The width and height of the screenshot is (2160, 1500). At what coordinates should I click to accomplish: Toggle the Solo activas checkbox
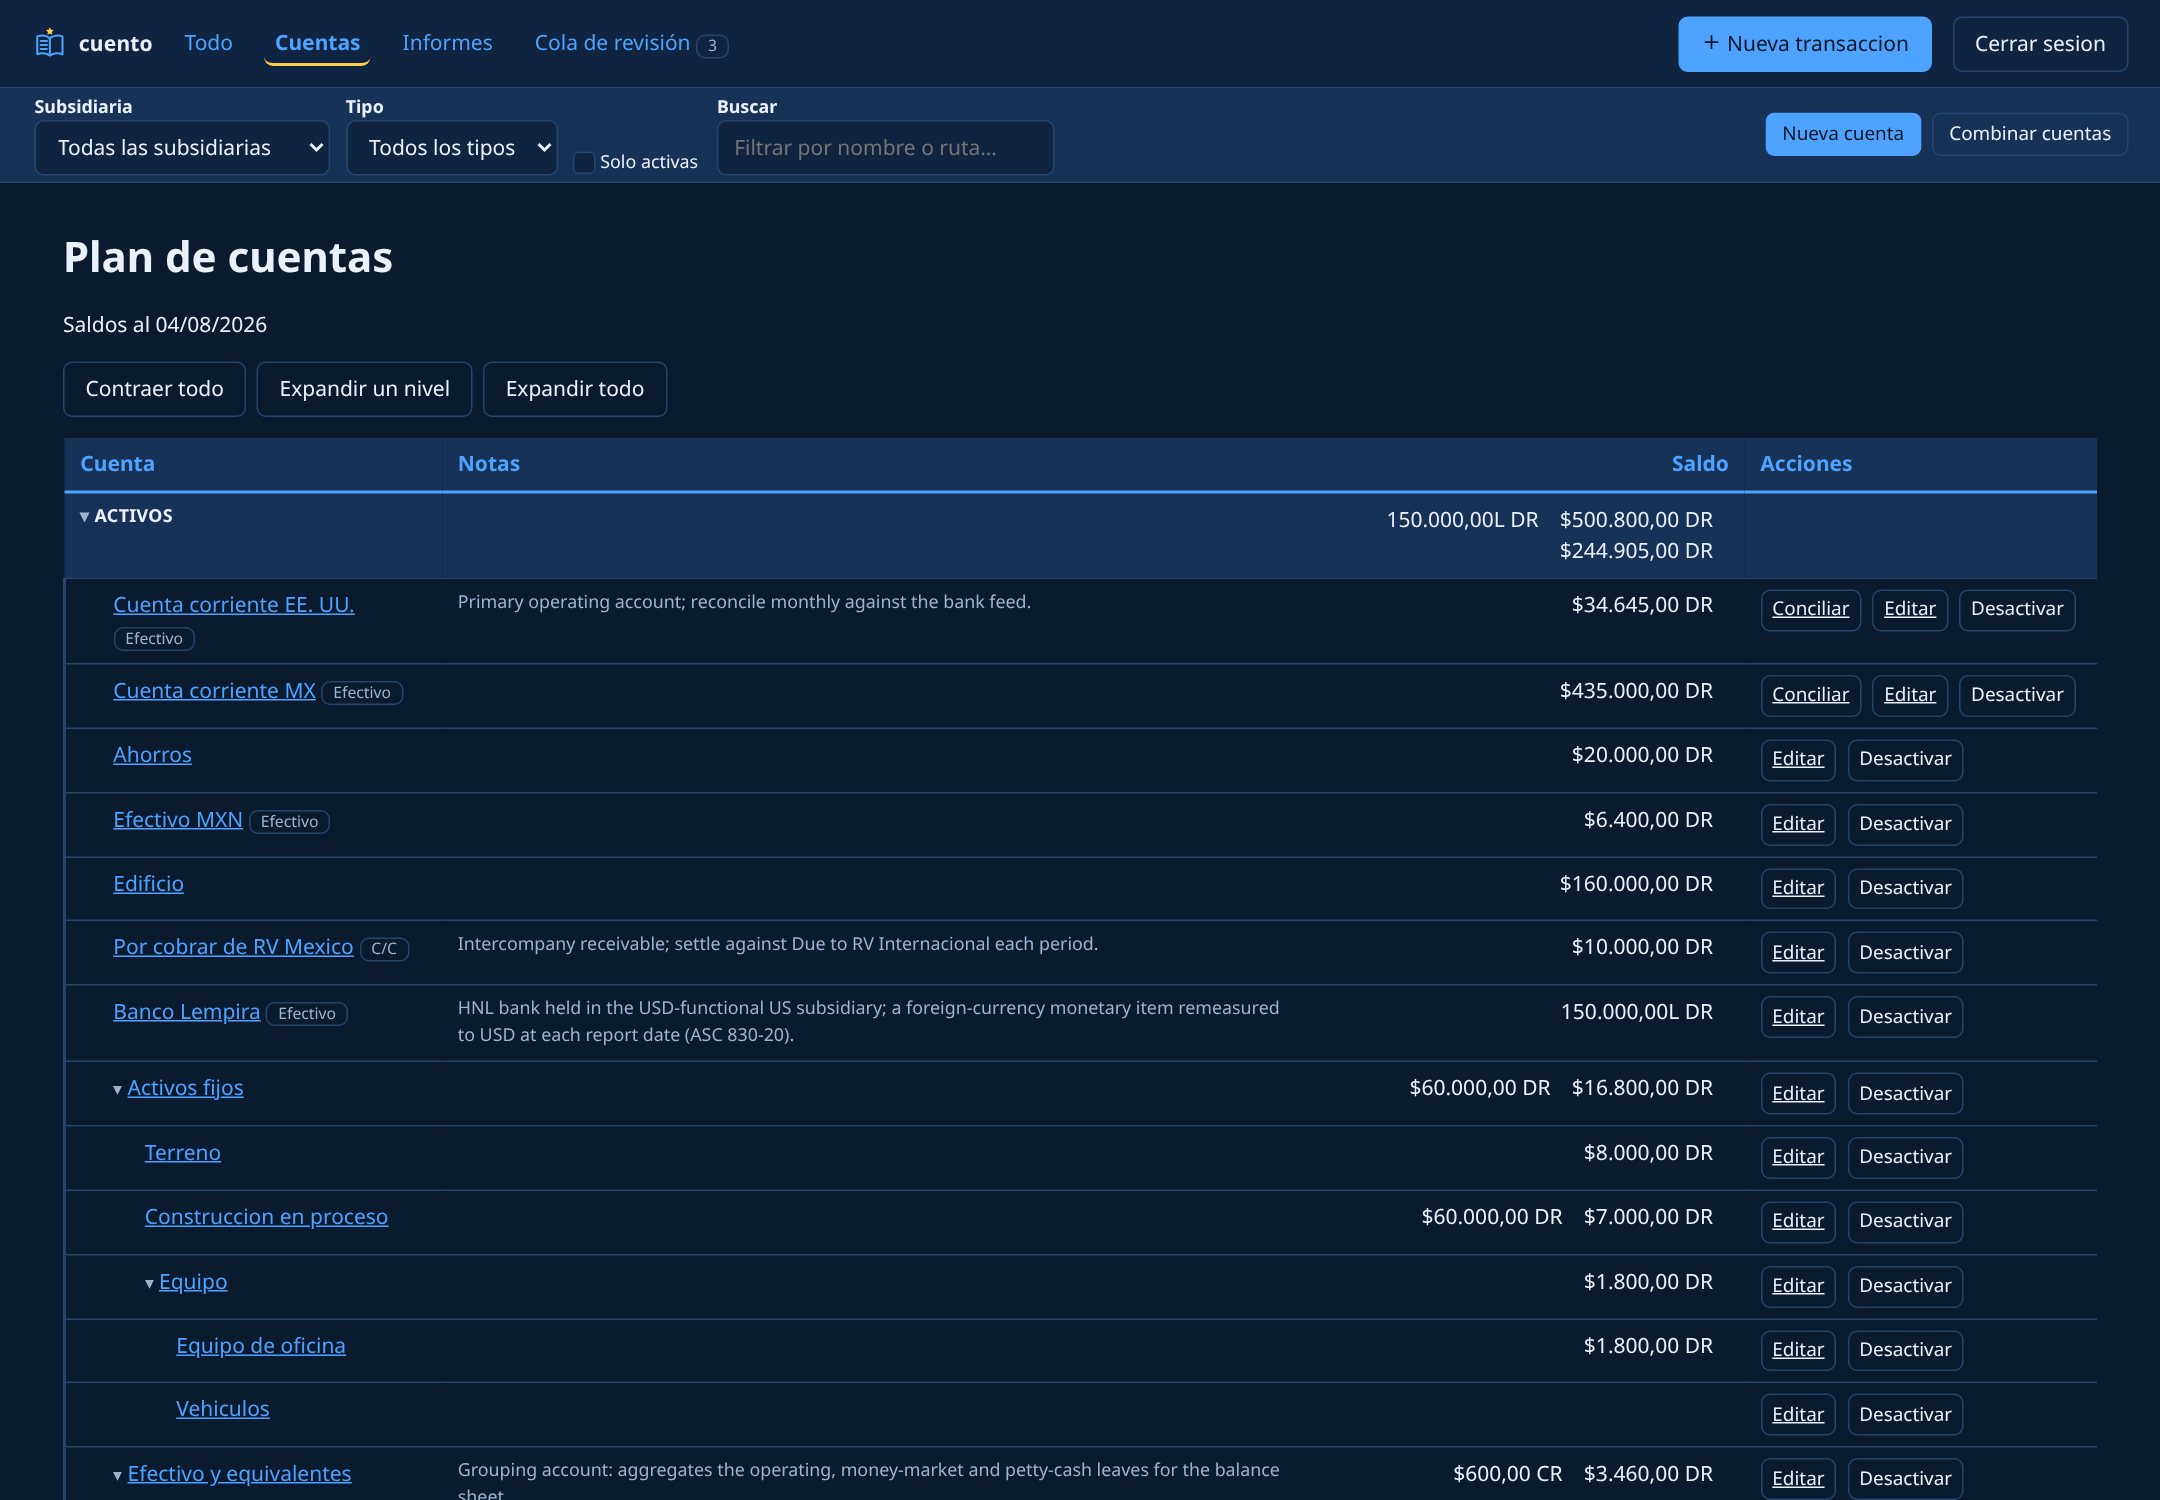pos(584,162)
